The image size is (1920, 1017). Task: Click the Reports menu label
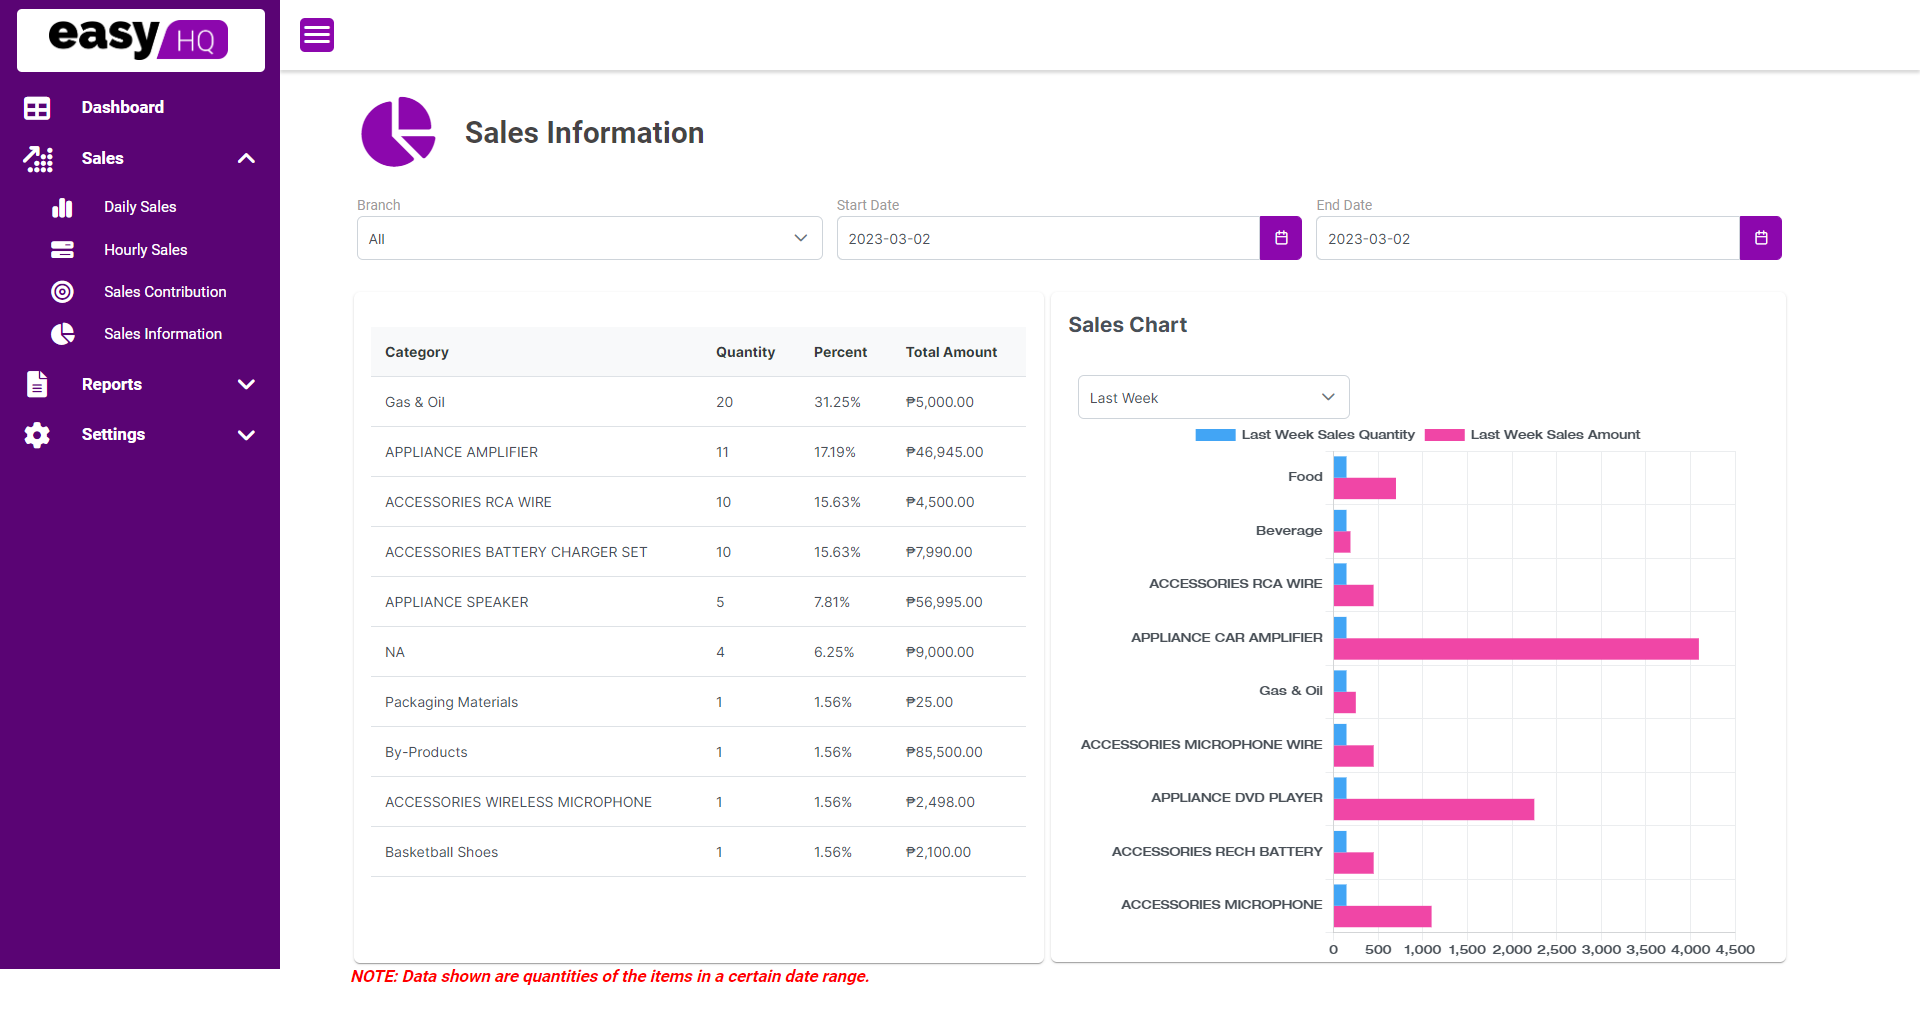[112, 384]
